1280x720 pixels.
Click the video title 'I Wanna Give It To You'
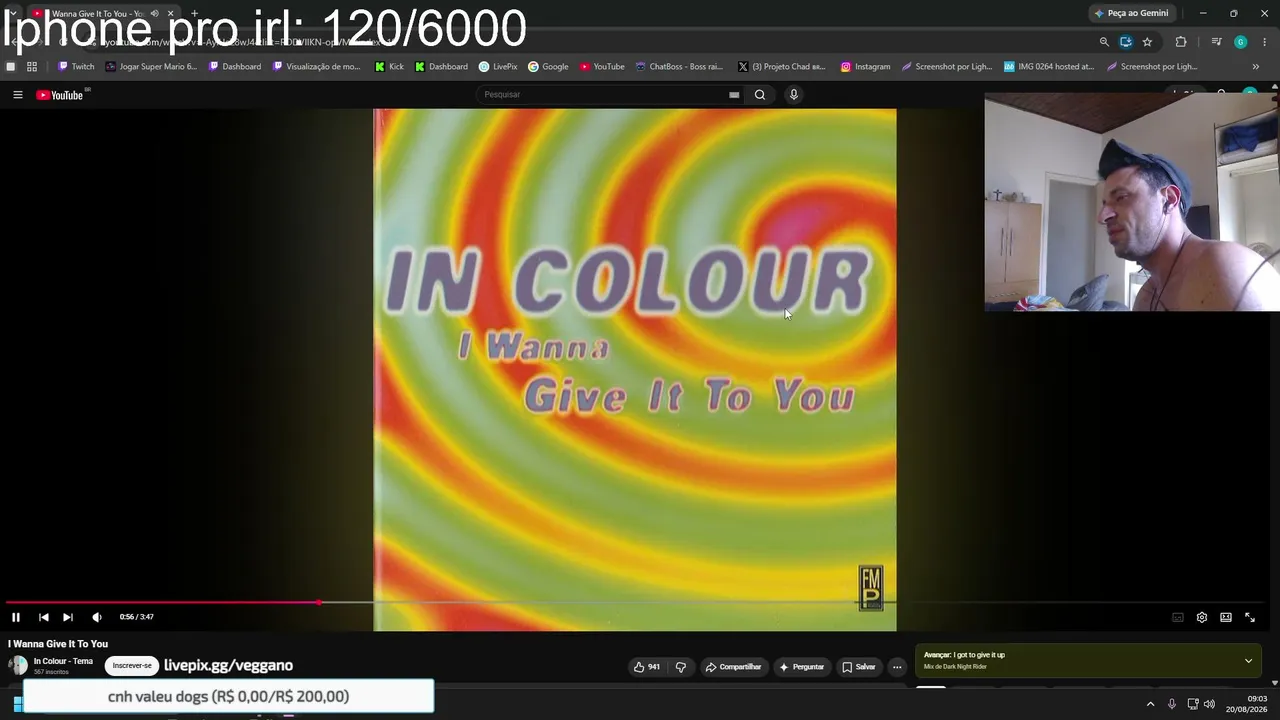58,644
